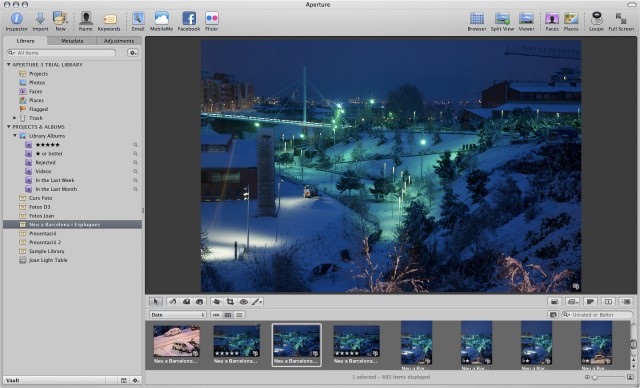The width and height of the screenshot is (640, 388).
Task: Select the Red Eye tool
Action: coord(244,302)
